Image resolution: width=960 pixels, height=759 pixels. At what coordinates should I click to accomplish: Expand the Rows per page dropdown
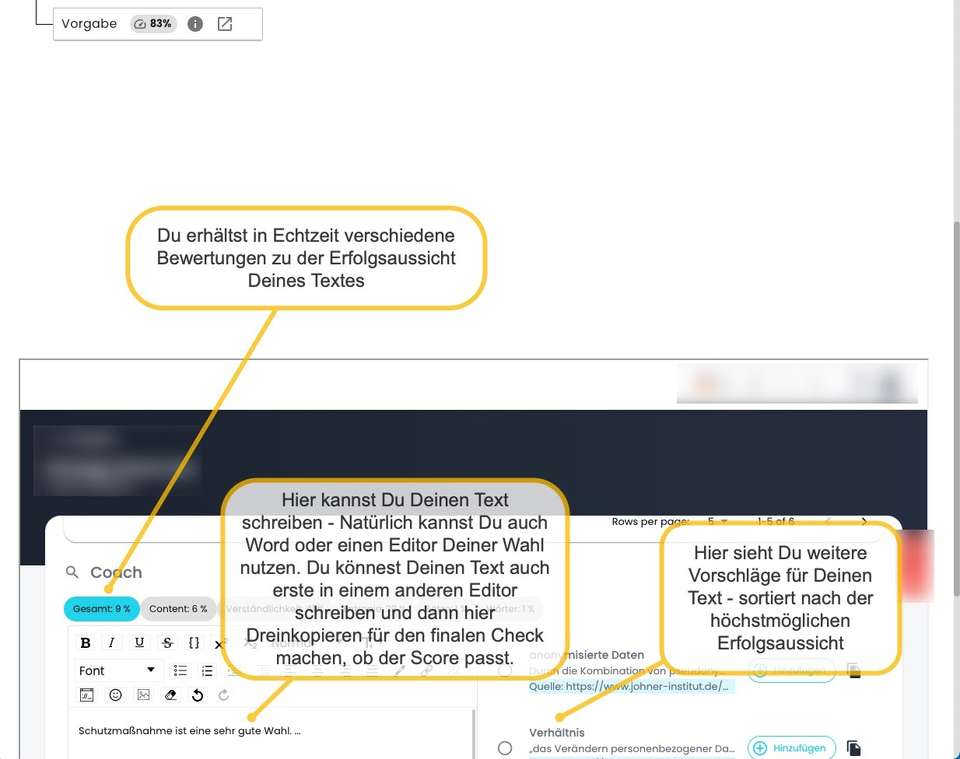[717, 522]
